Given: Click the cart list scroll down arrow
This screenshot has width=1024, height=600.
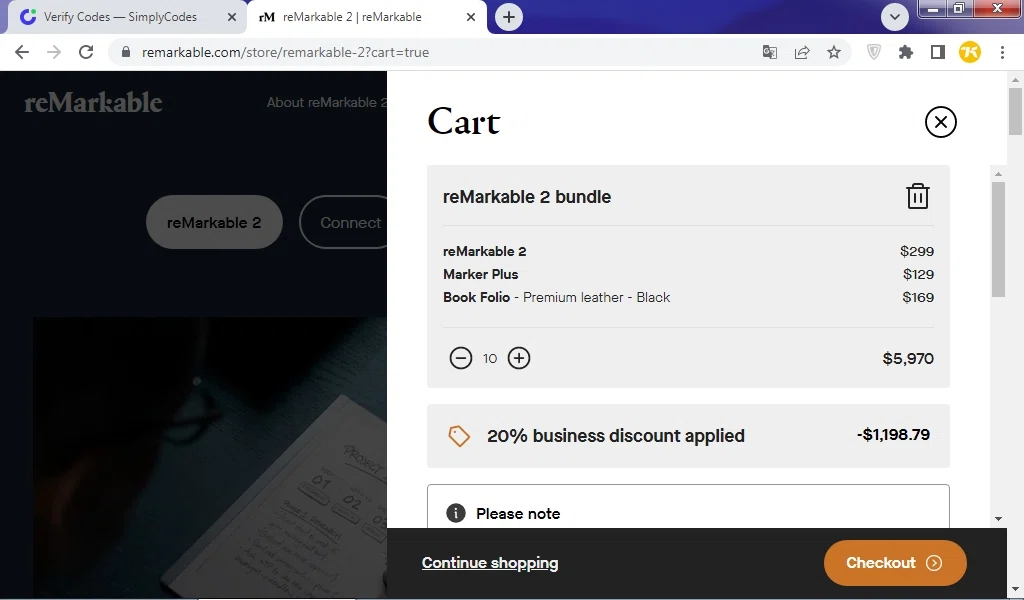Looking at the screenshot, I should tap(998, 519).
